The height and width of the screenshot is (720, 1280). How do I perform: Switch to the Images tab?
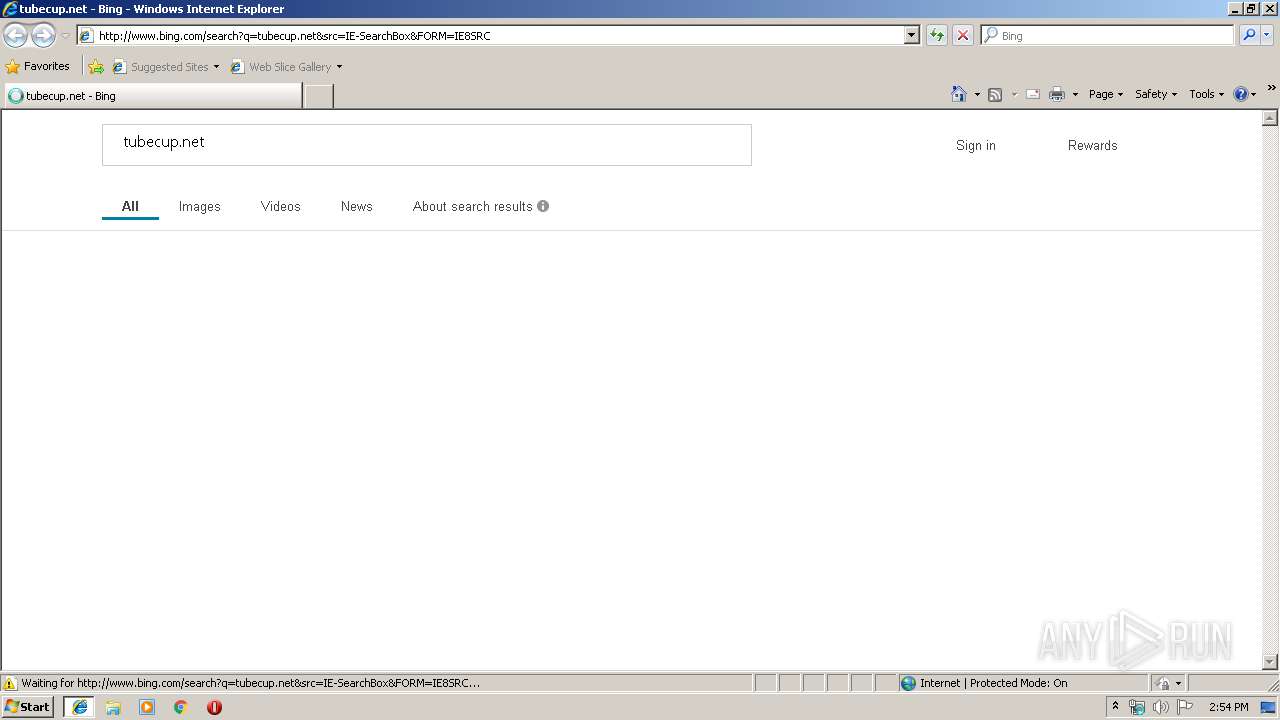tap(199, 206)
